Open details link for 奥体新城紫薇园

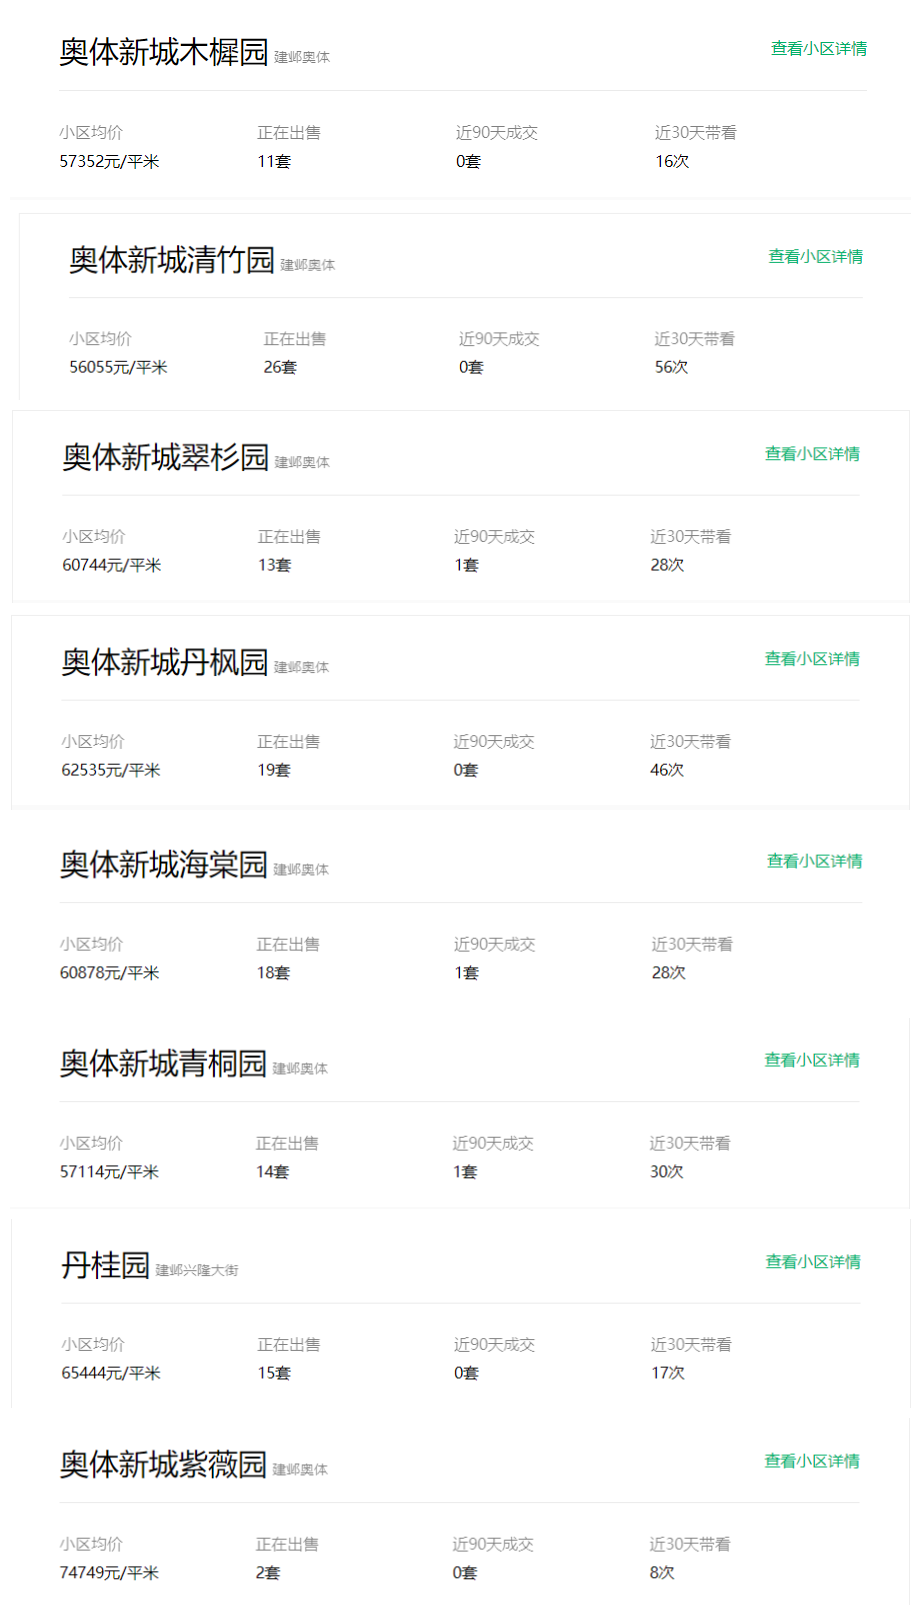pos(812,1462)
